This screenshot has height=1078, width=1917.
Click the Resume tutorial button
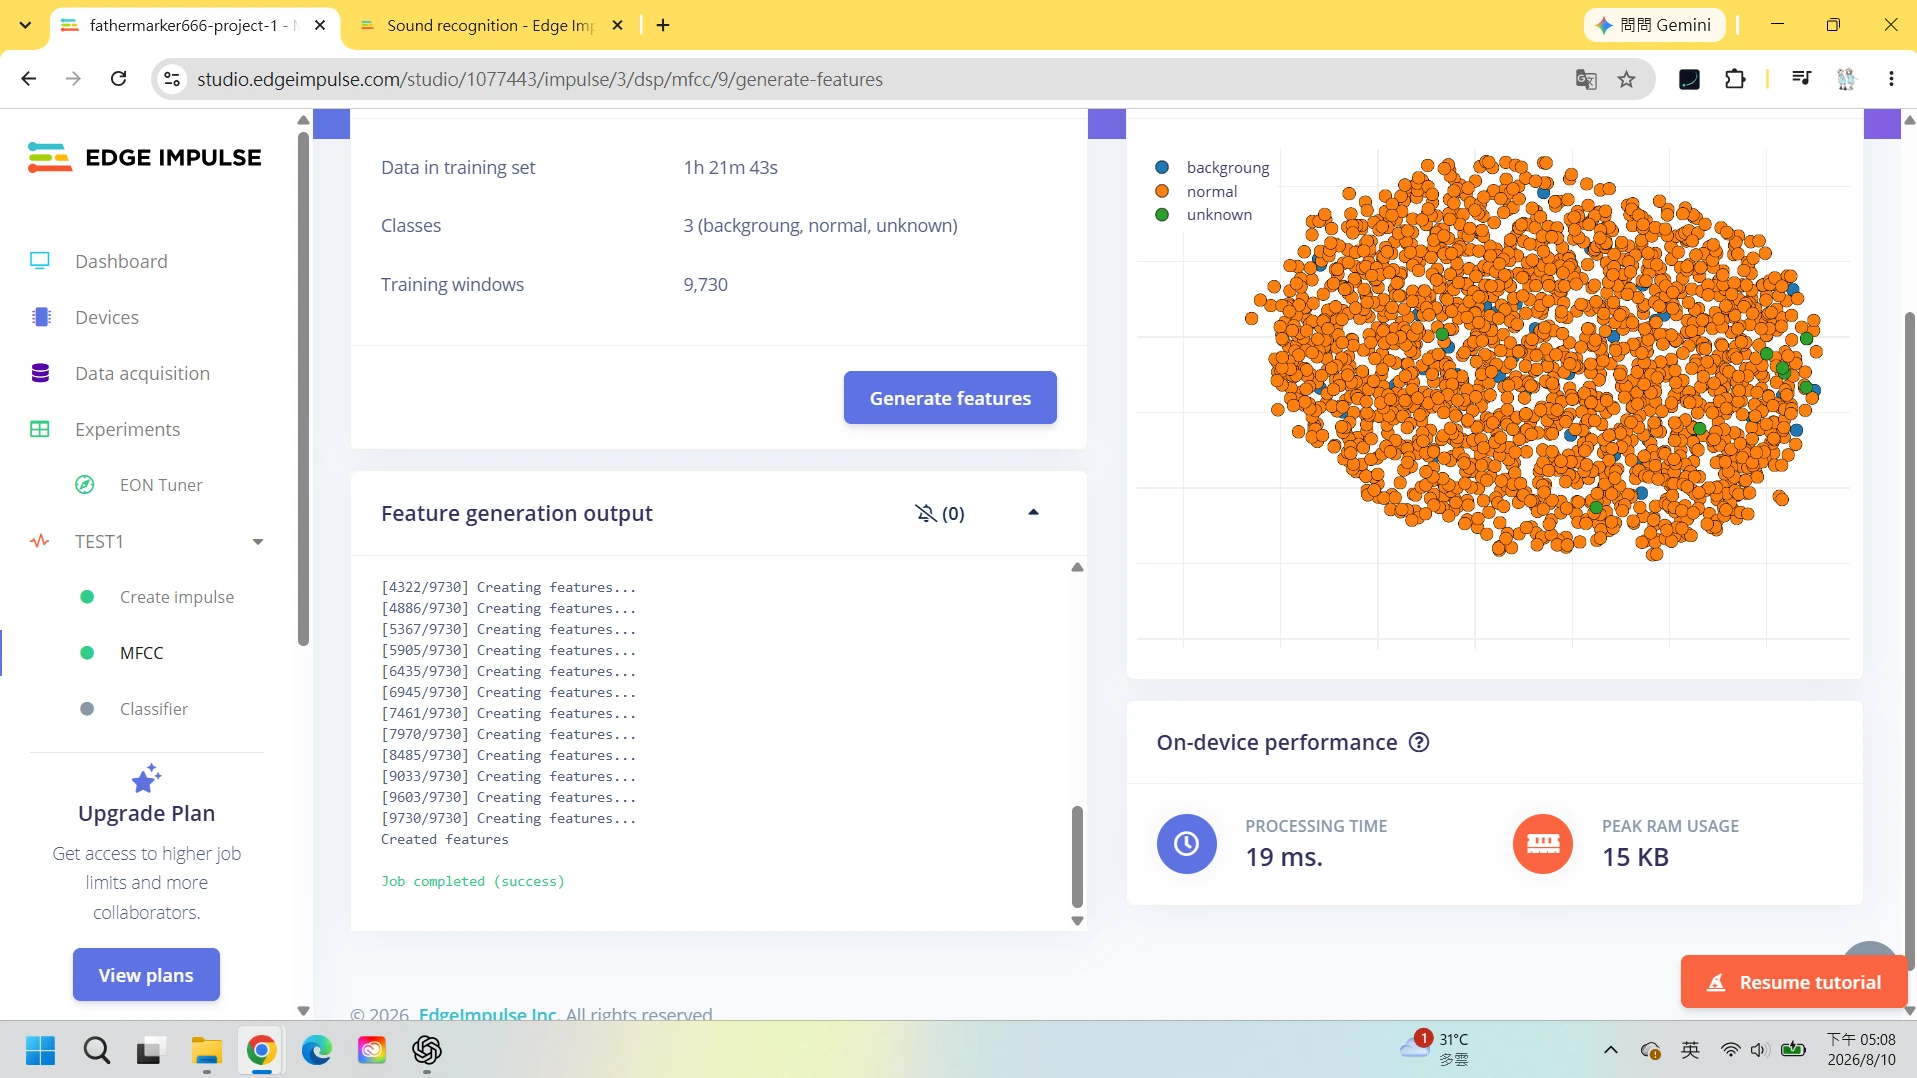[x=1794, y=982]
